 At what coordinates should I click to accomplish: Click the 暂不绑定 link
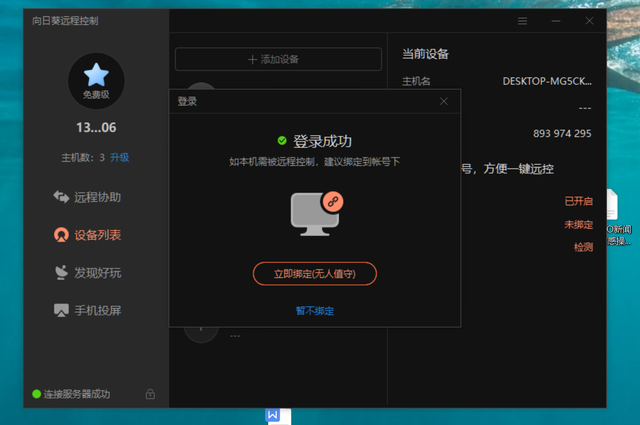point(315,311)
